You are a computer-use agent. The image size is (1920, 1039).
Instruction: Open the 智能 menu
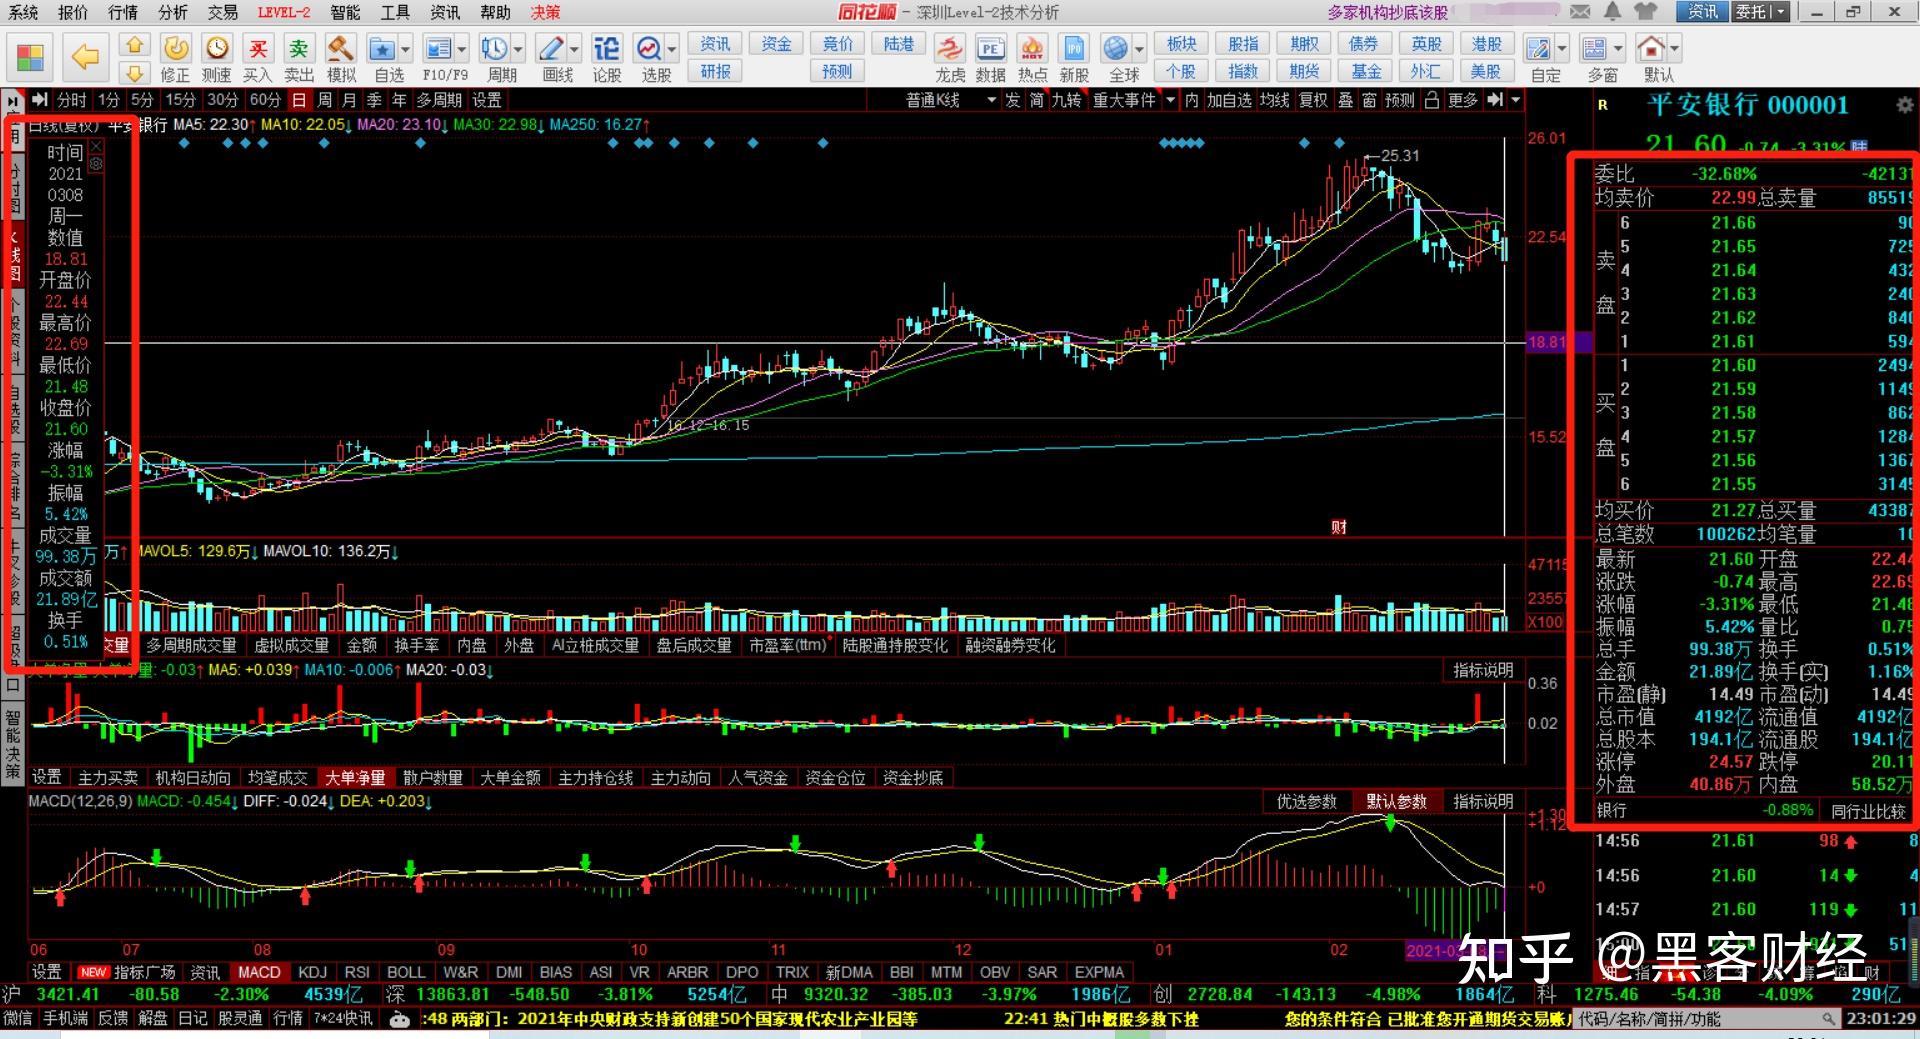click(x=345, y=12)
